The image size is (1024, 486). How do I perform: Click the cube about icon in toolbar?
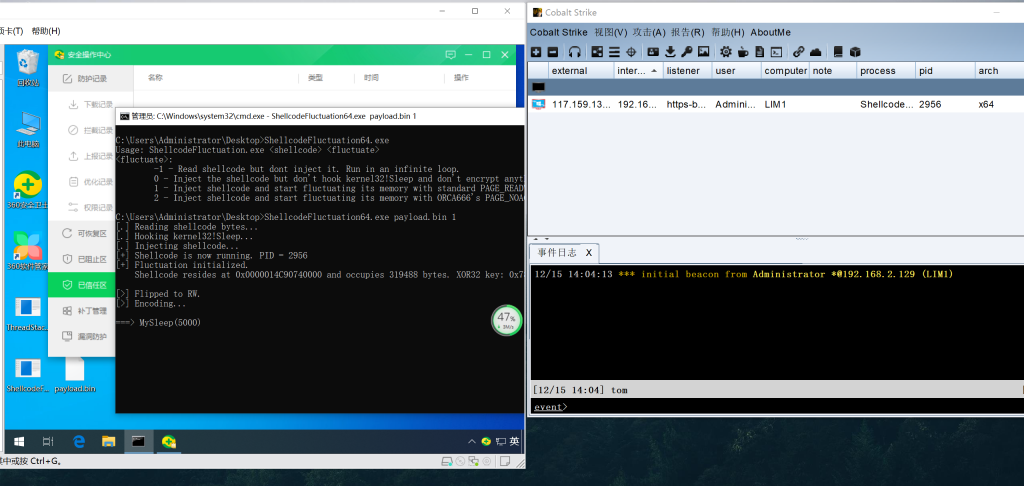tap(856, 52)
